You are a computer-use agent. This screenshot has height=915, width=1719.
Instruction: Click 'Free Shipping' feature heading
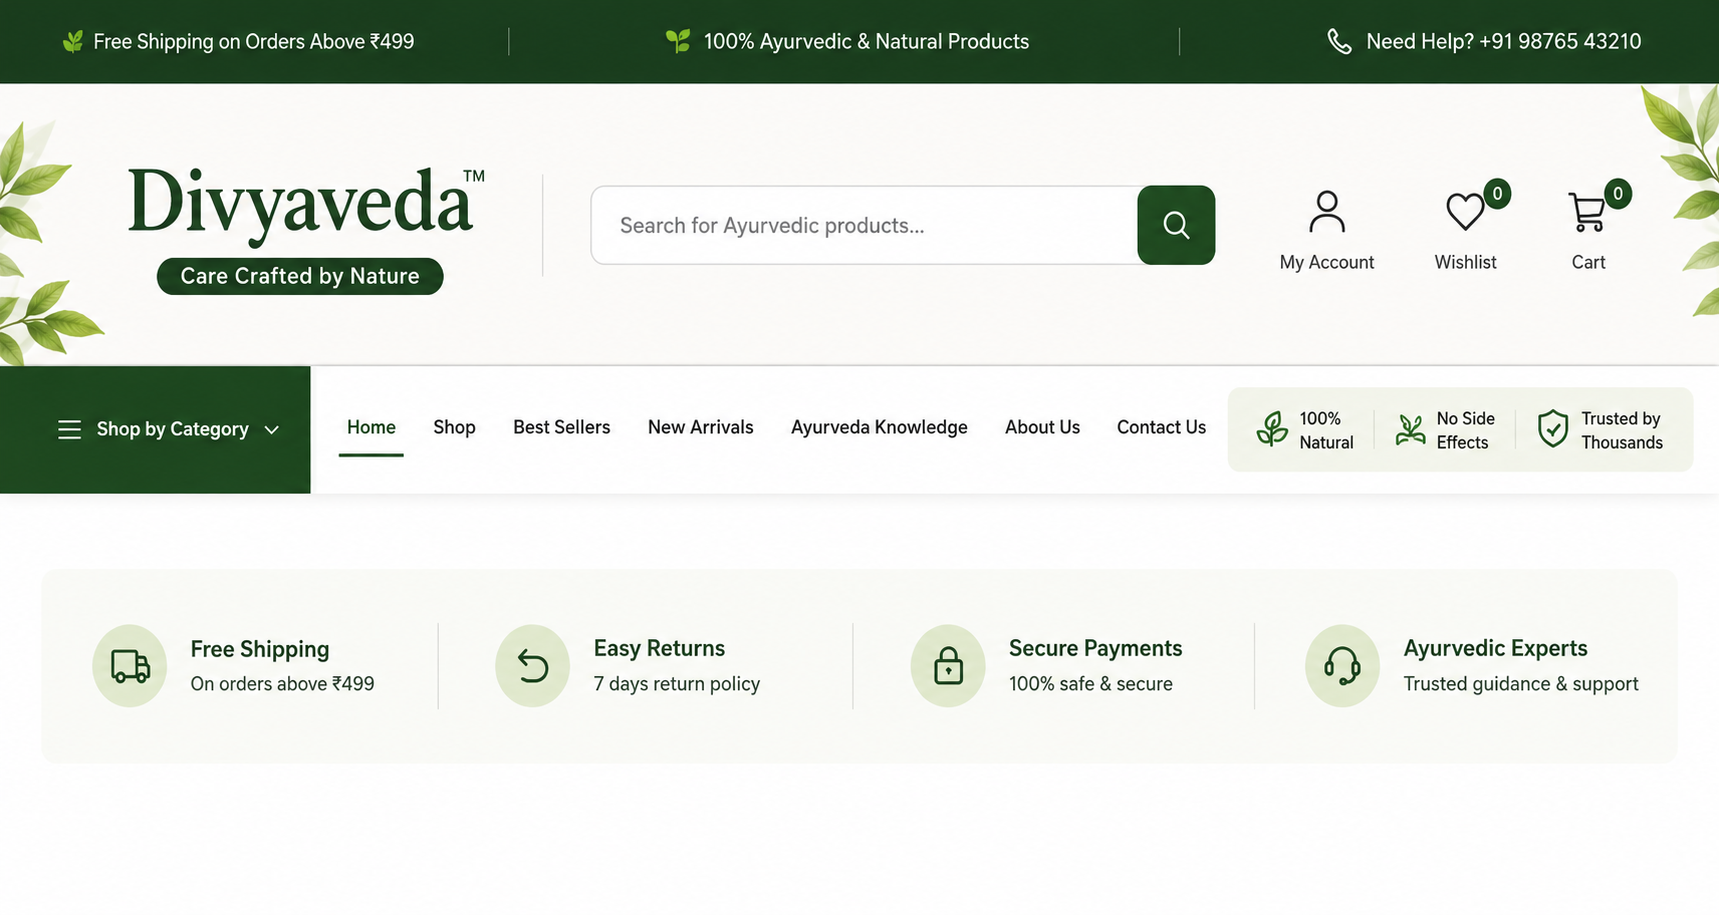260,649
